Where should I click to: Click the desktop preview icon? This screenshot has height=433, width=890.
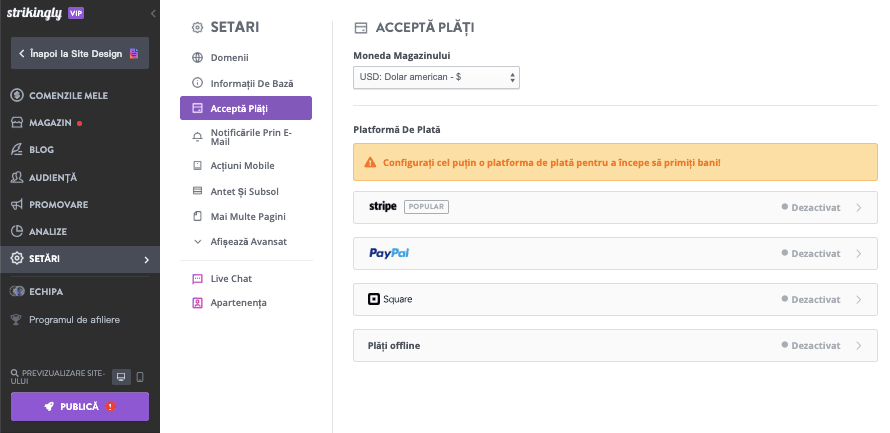(x=121, y=377)
